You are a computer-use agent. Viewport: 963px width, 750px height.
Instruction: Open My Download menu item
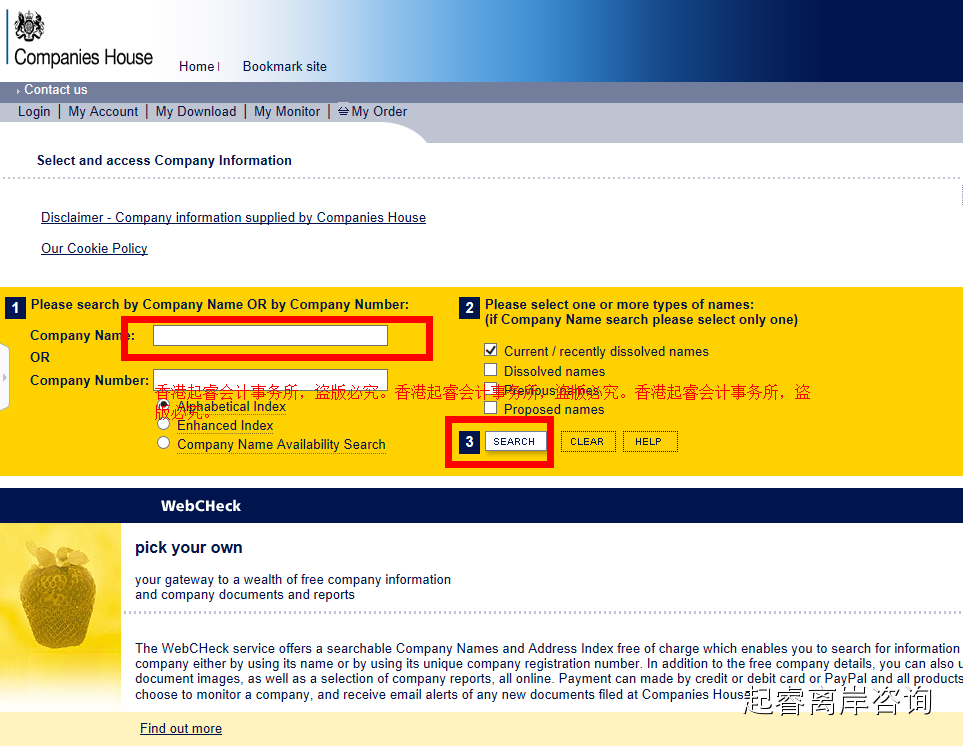point(196,112)
